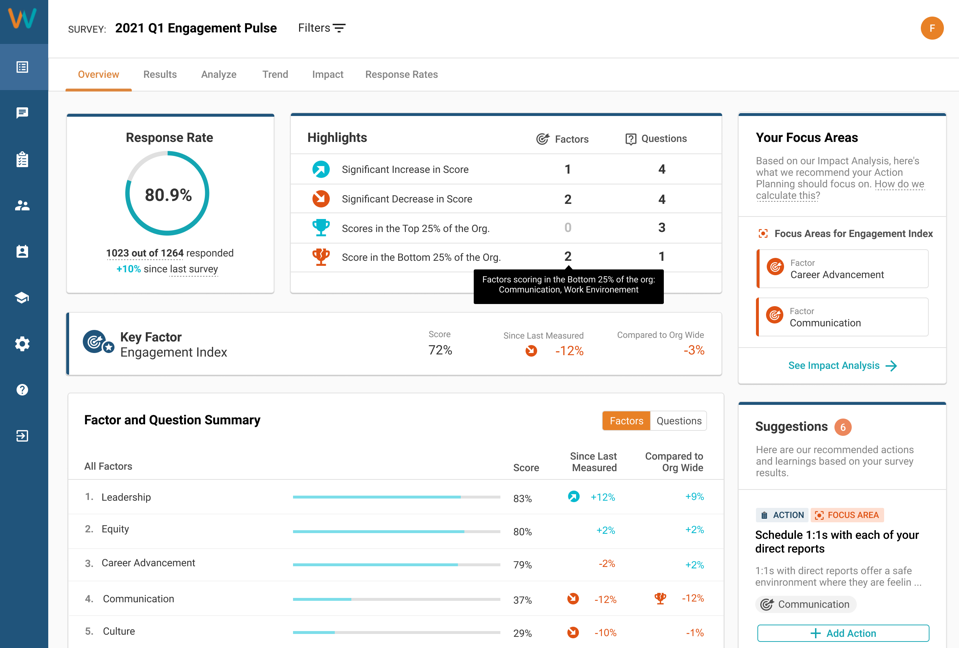959x648 pixels.
Task: Click the F avatar in the top right
Action: click(932, 29)
